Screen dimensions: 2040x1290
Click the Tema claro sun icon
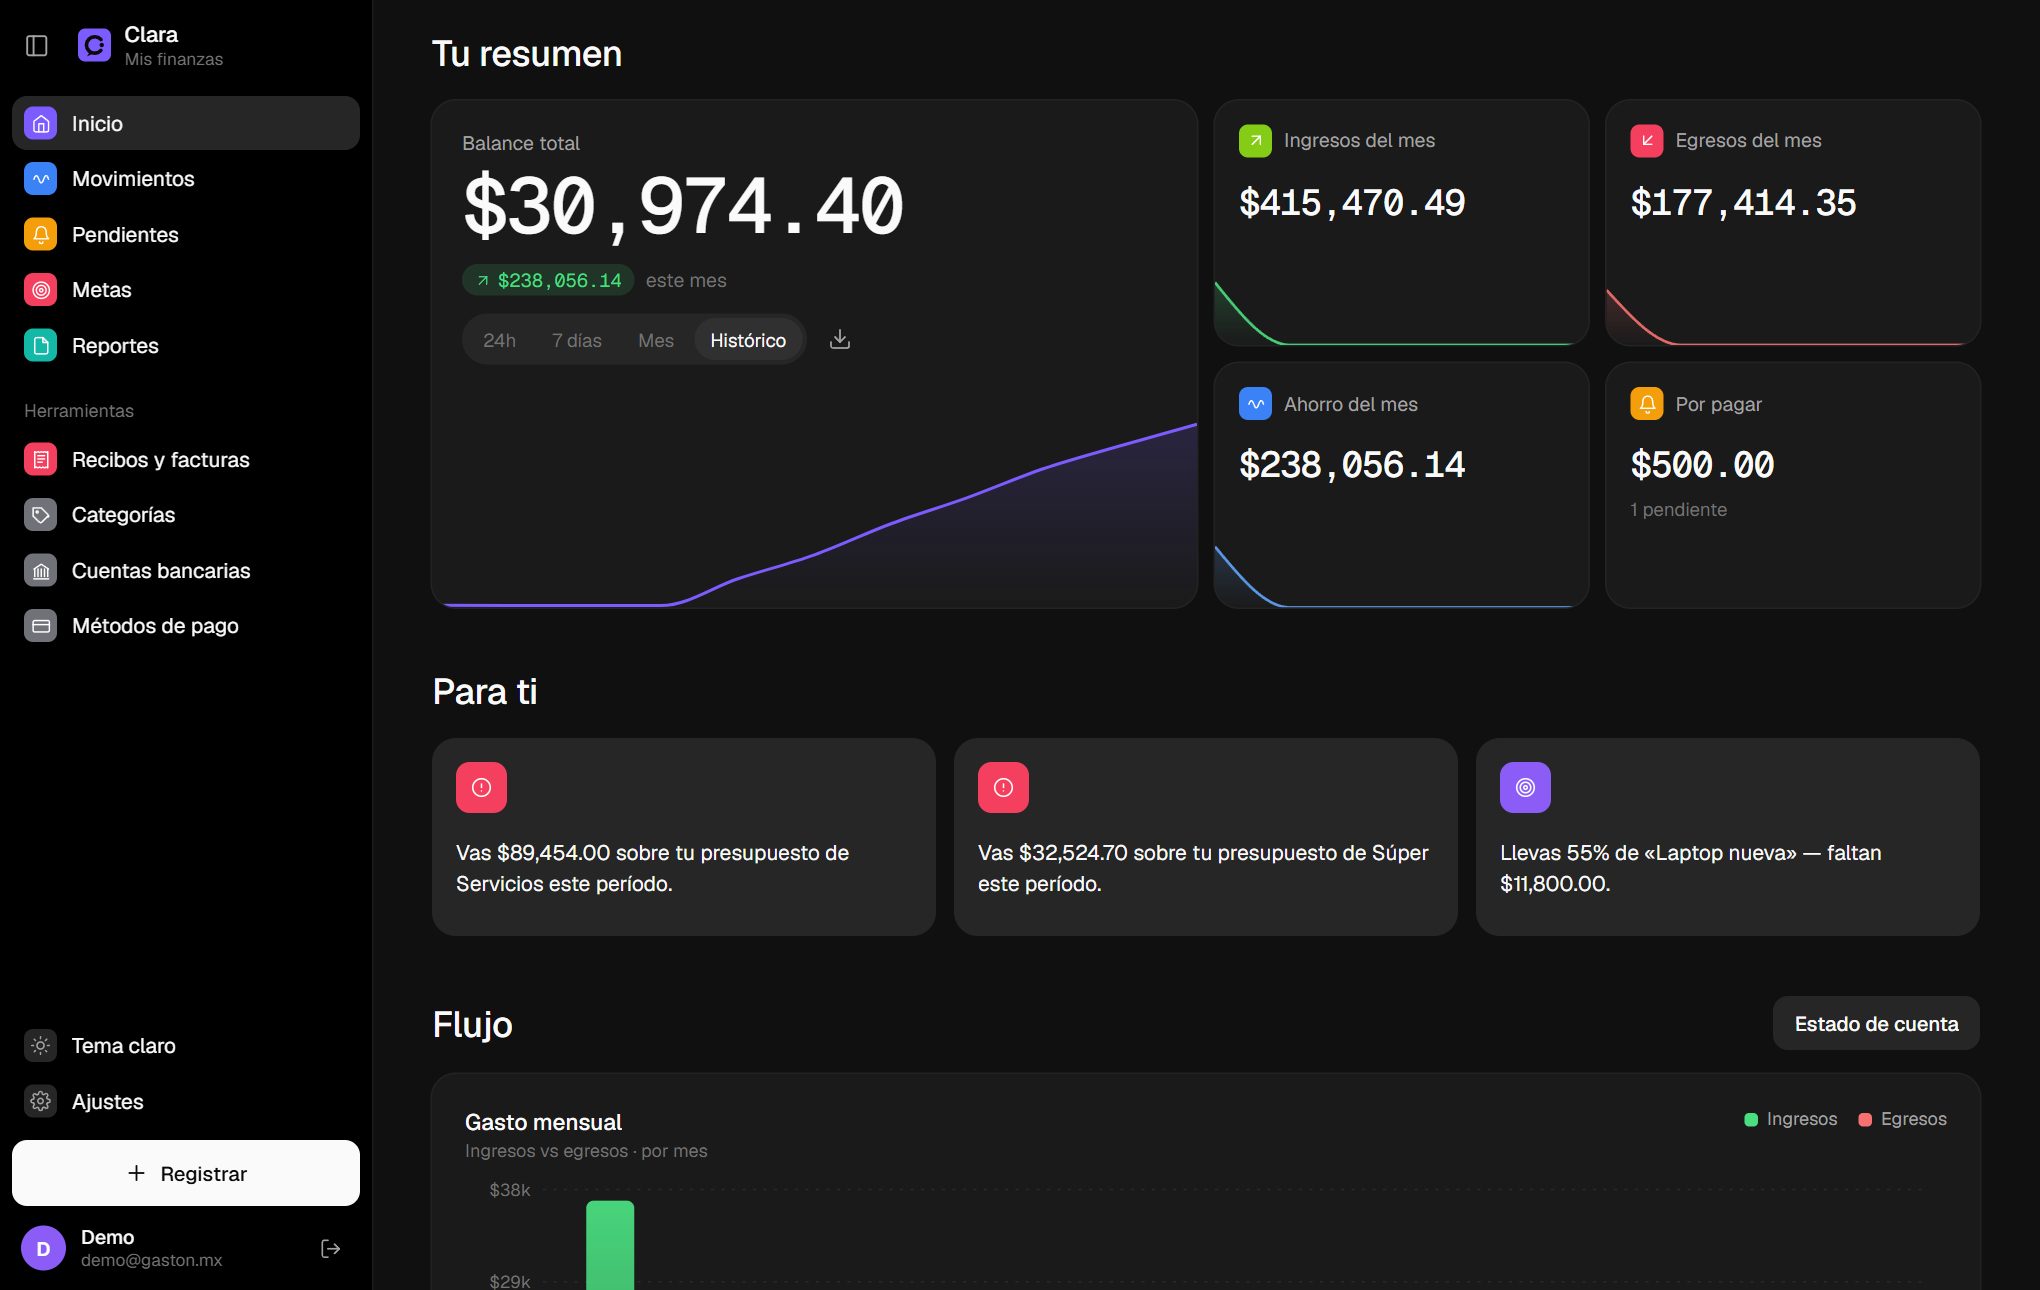point(41,1046)
